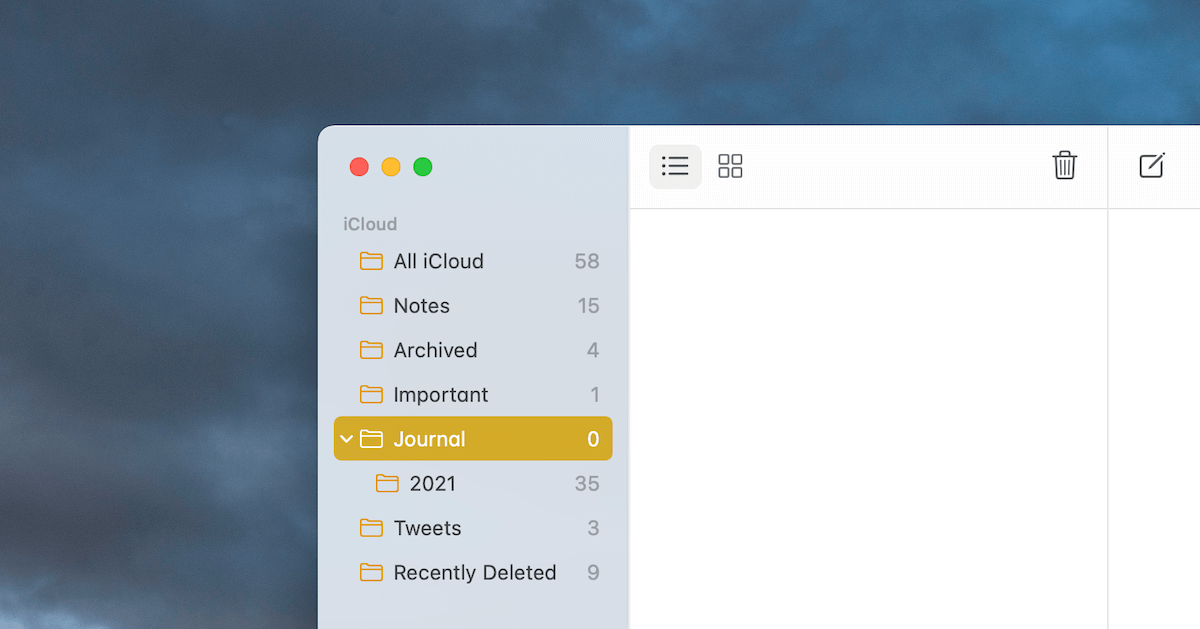
Task: Click the trash icon to delete
Action: tap(1064, 166)
